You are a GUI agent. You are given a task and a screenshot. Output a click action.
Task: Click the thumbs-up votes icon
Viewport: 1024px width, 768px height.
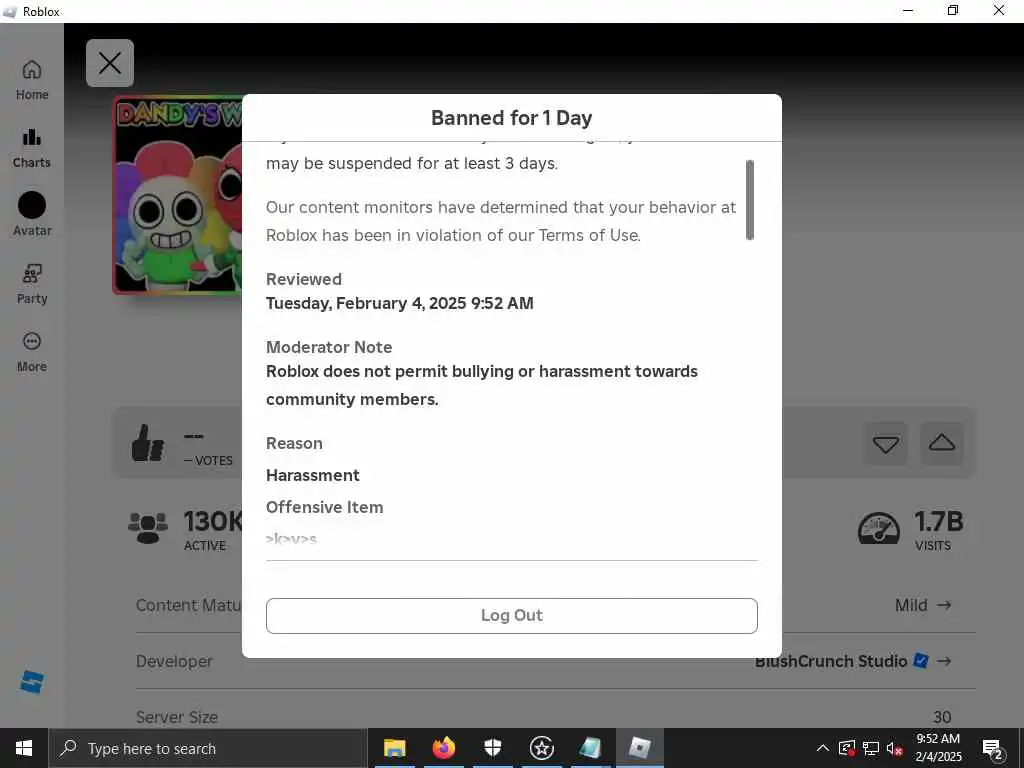tap(148, 443)
